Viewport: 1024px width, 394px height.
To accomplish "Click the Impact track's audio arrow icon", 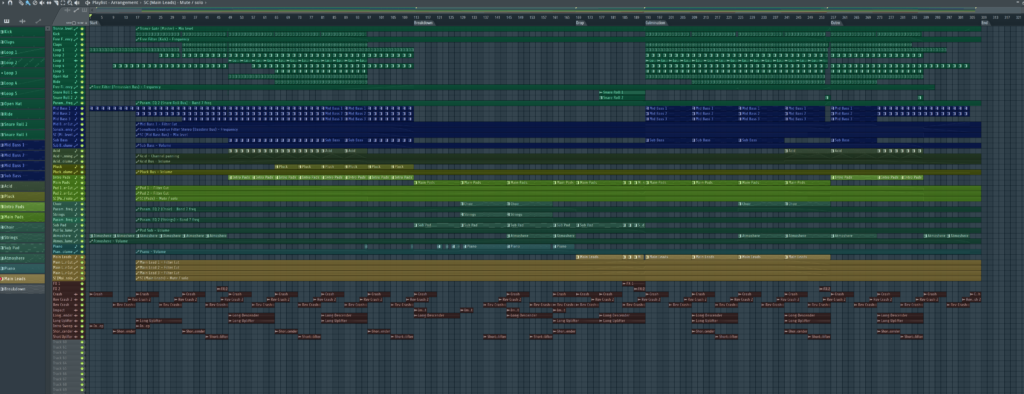I will pyautogui.click(x=76, y=310).
